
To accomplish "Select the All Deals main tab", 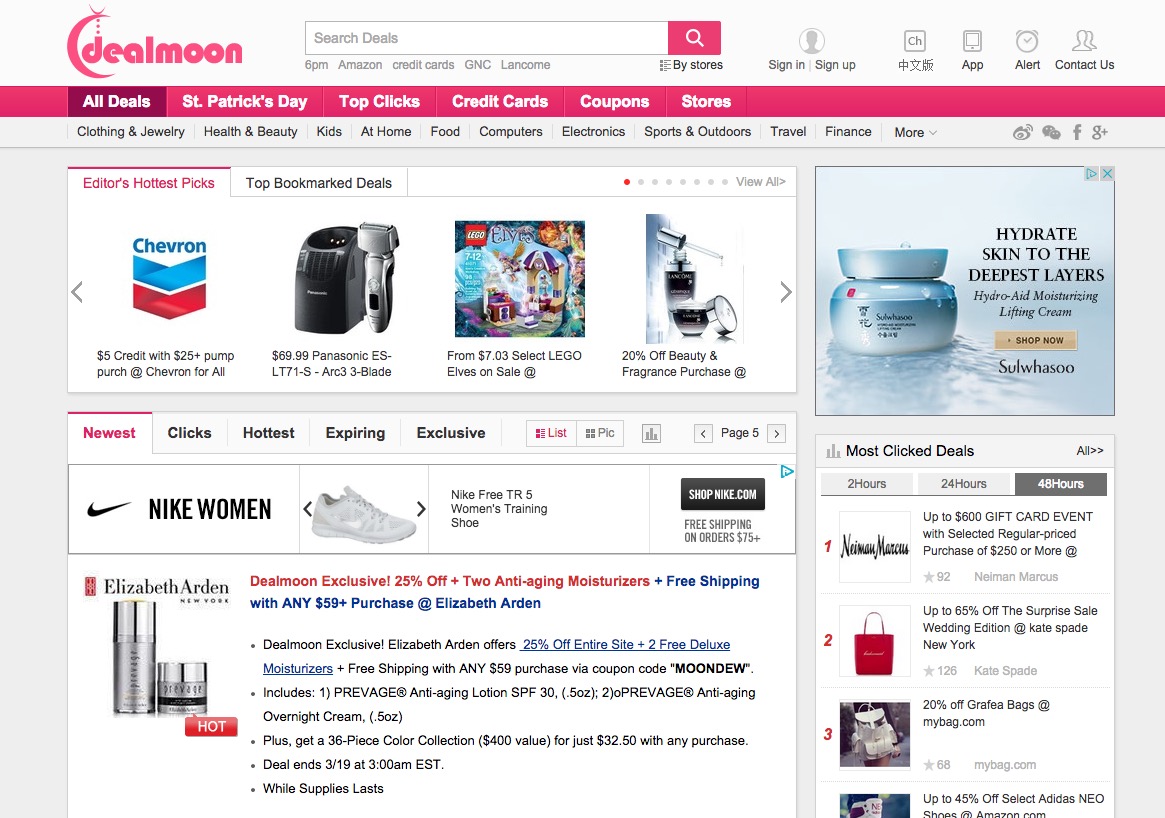I will pyautogui.click(x=117, y=102).
